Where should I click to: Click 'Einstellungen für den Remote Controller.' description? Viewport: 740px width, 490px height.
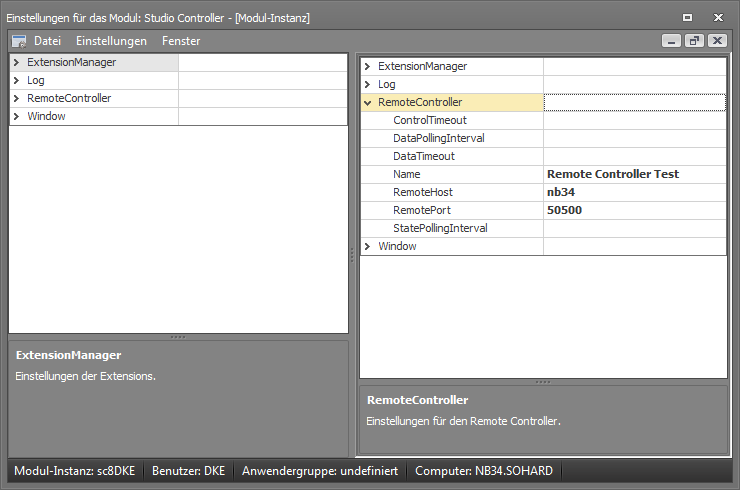click(463, 421)
